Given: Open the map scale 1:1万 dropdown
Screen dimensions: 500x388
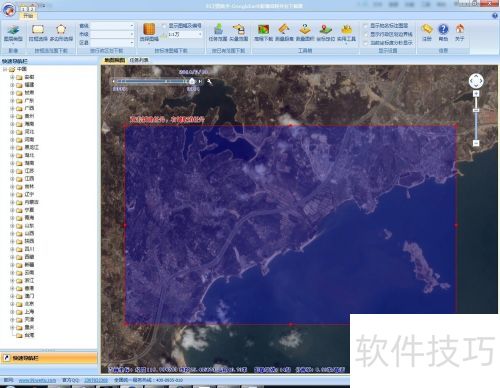Looking at the screenshot, I should click(x=185, y=34).
